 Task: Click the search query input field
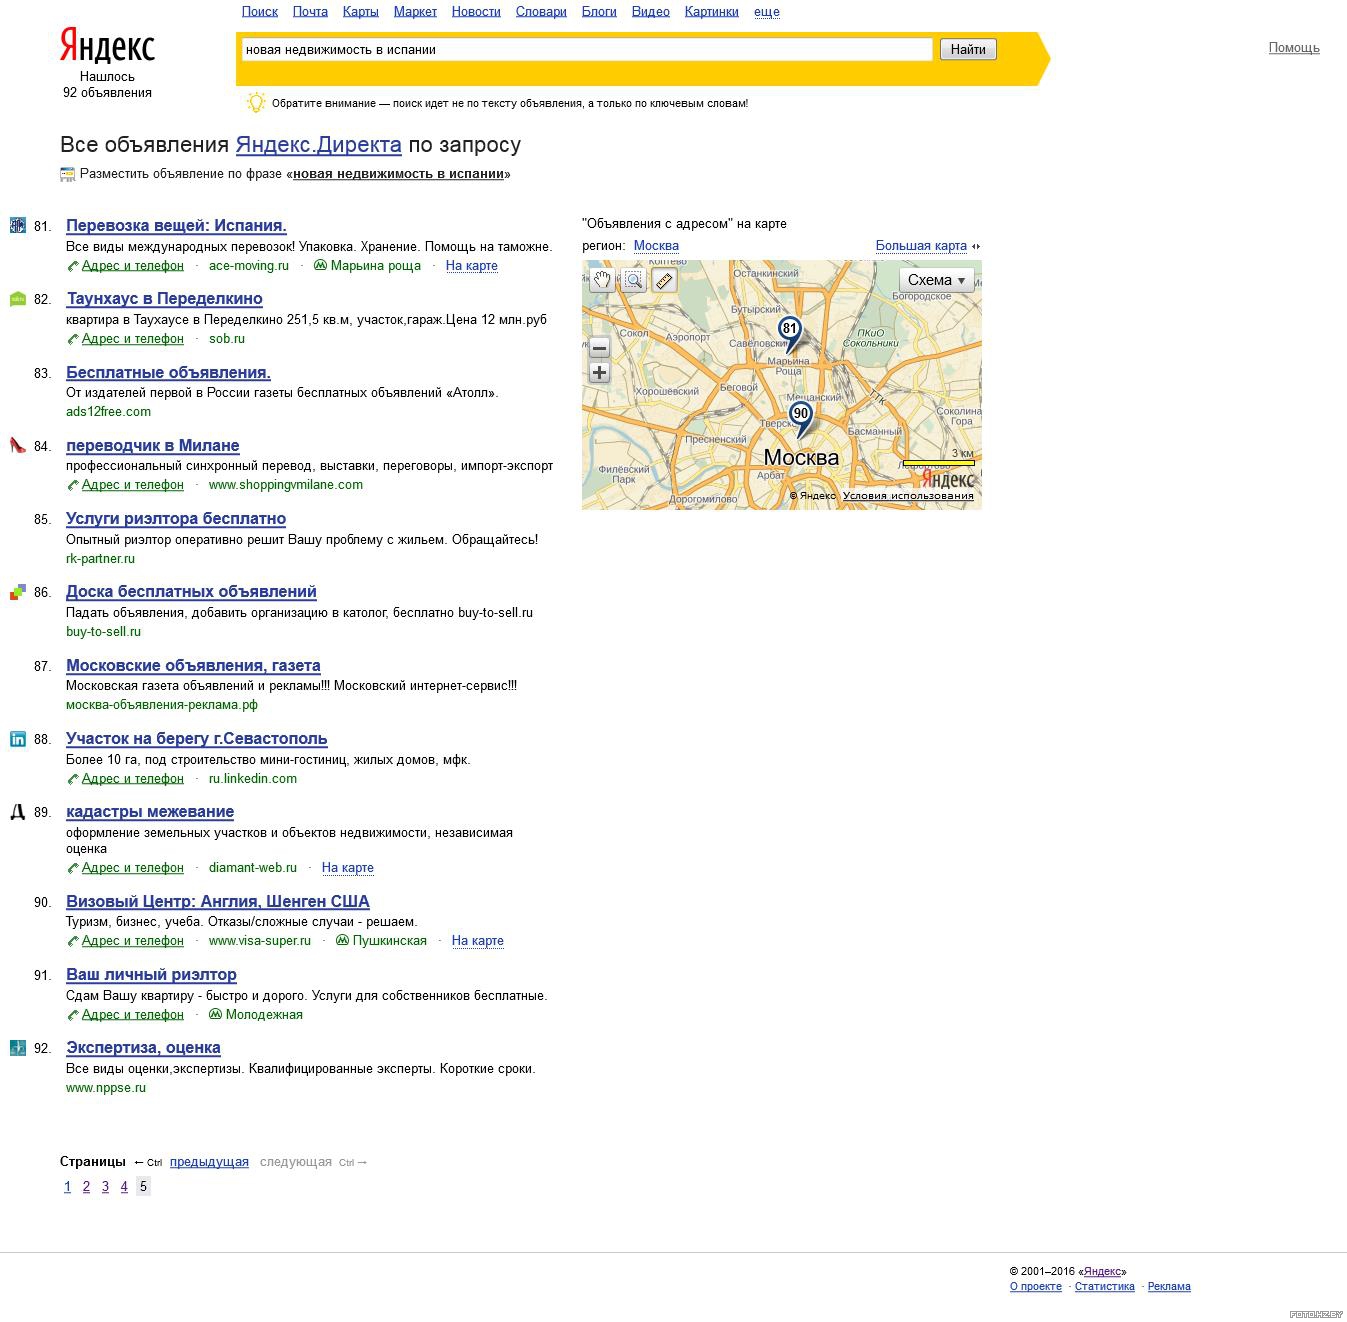587,49
